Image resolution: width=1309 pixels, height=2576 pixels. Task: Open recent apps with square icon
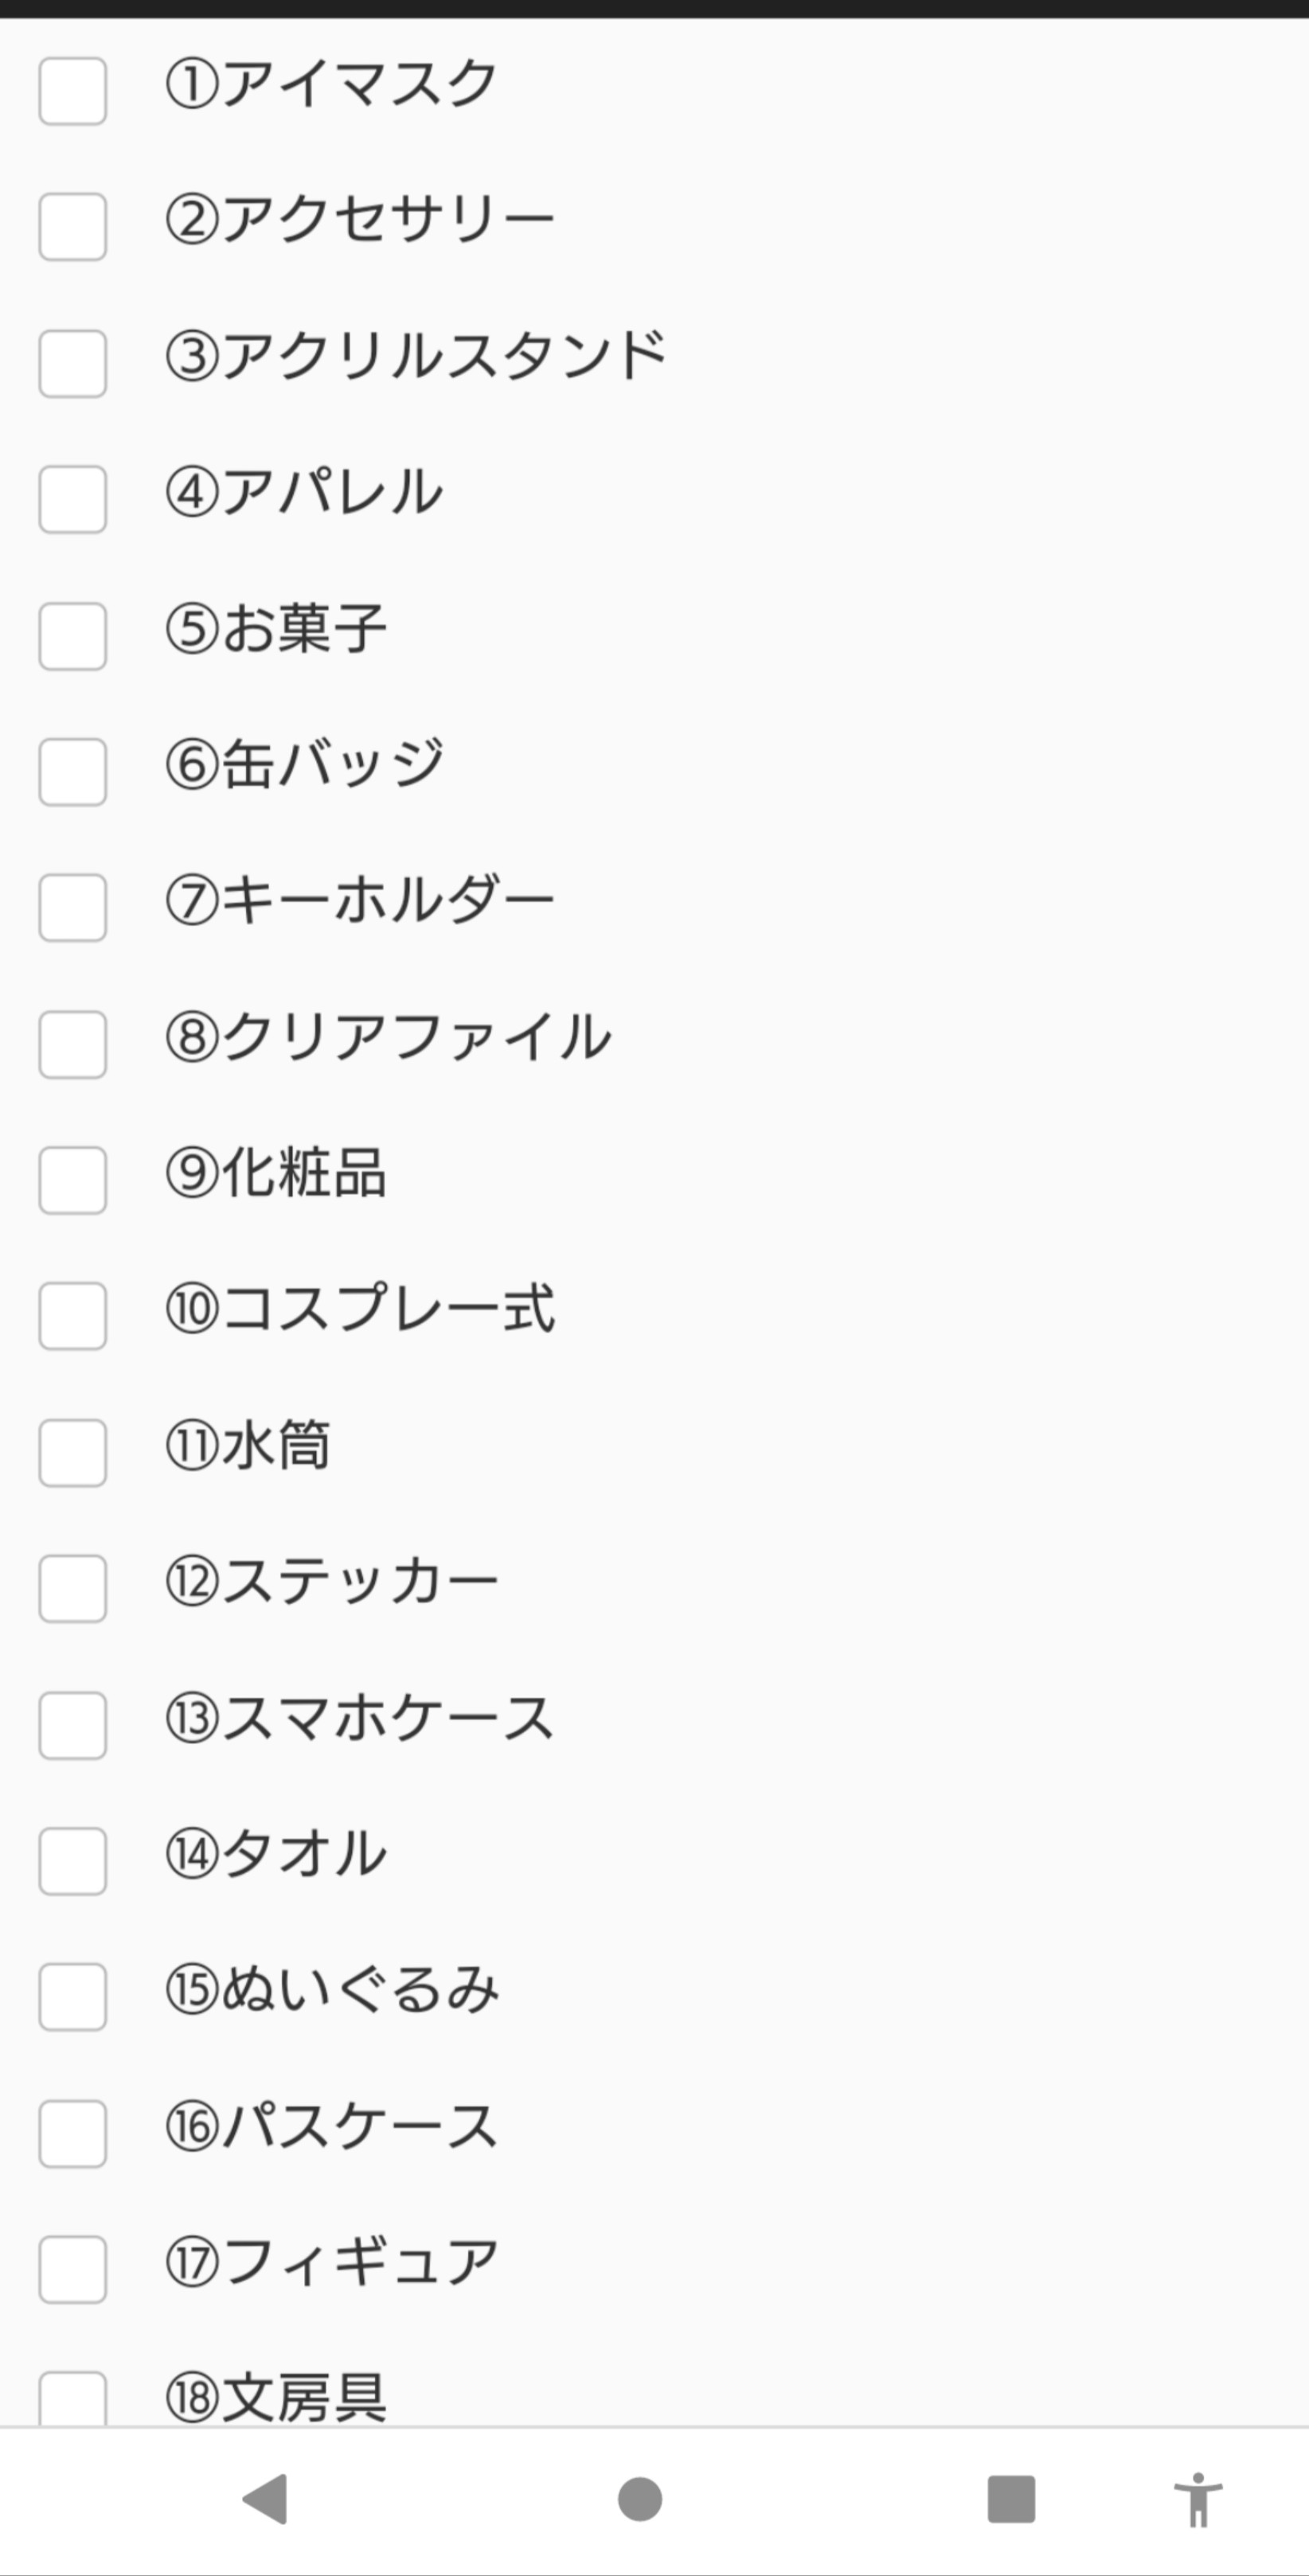pos(1011,2499)
